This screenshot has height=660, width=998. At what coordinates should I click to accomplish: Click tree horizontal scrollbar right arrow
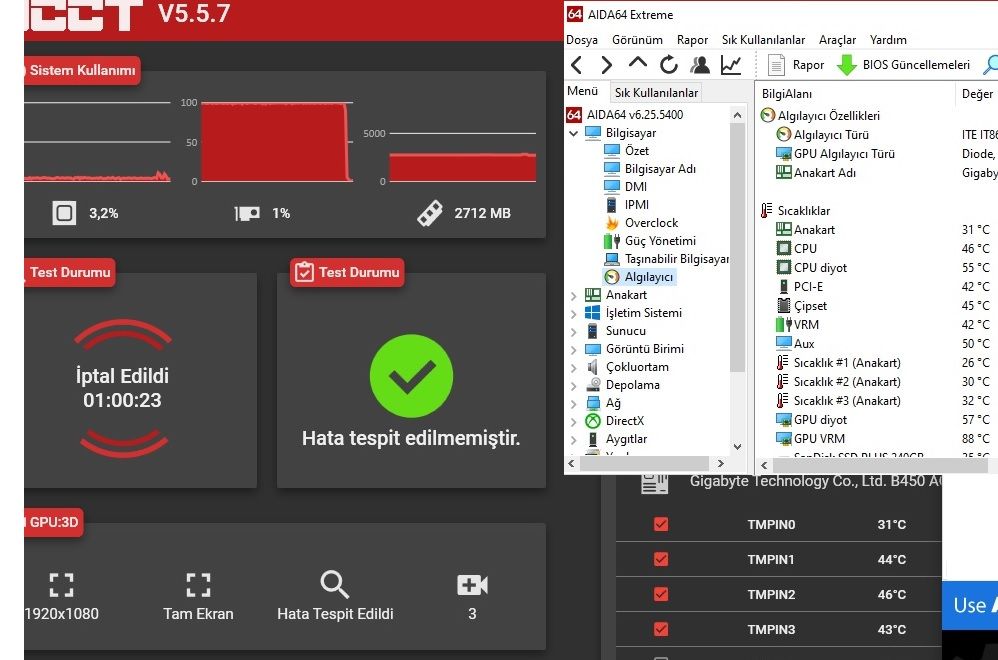click(720, 463)
